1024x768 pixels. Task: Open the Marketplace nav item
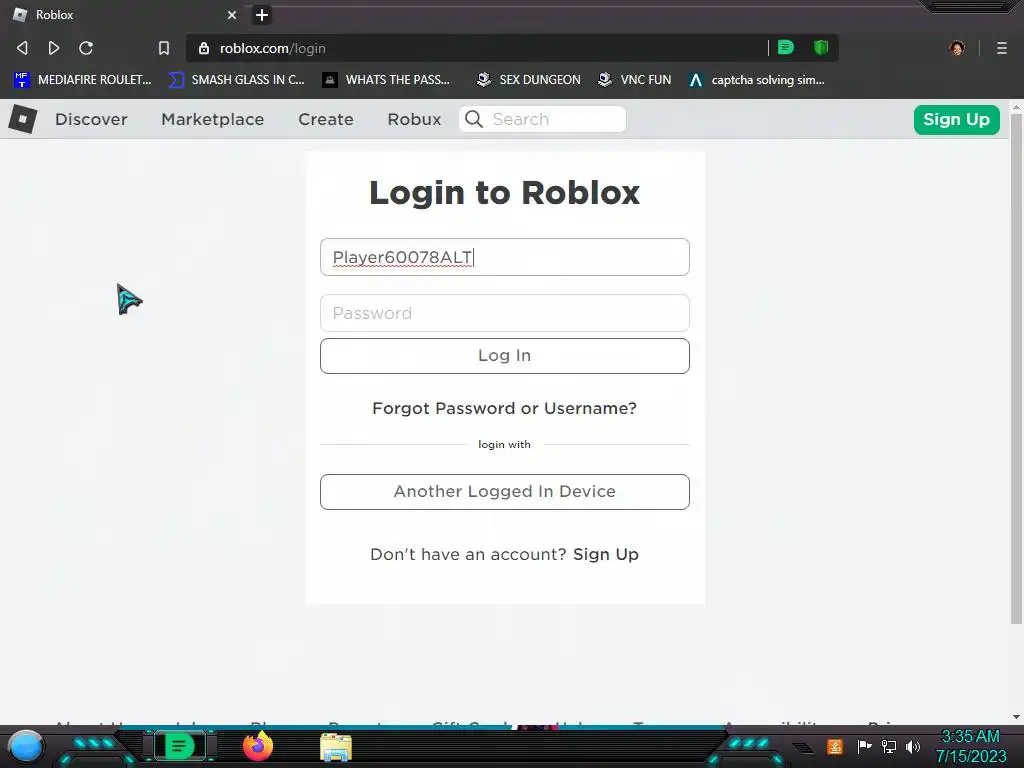point(213,120)
